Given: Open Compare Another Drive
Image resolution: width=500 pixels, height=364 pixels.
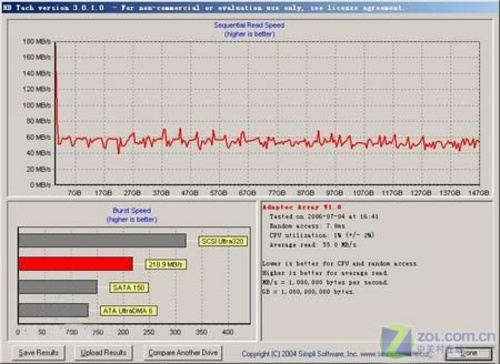Looking at the screenshot, I should 183,353.
